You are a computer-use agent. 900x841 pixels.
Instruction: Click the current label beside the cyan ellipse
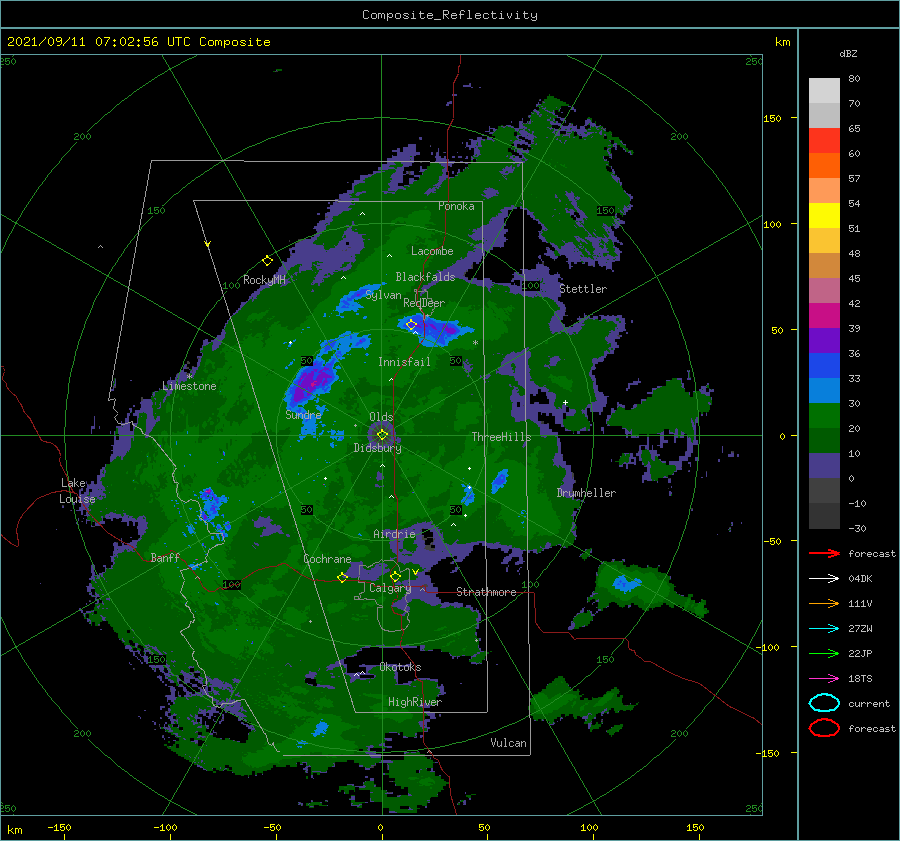(869, 703)
